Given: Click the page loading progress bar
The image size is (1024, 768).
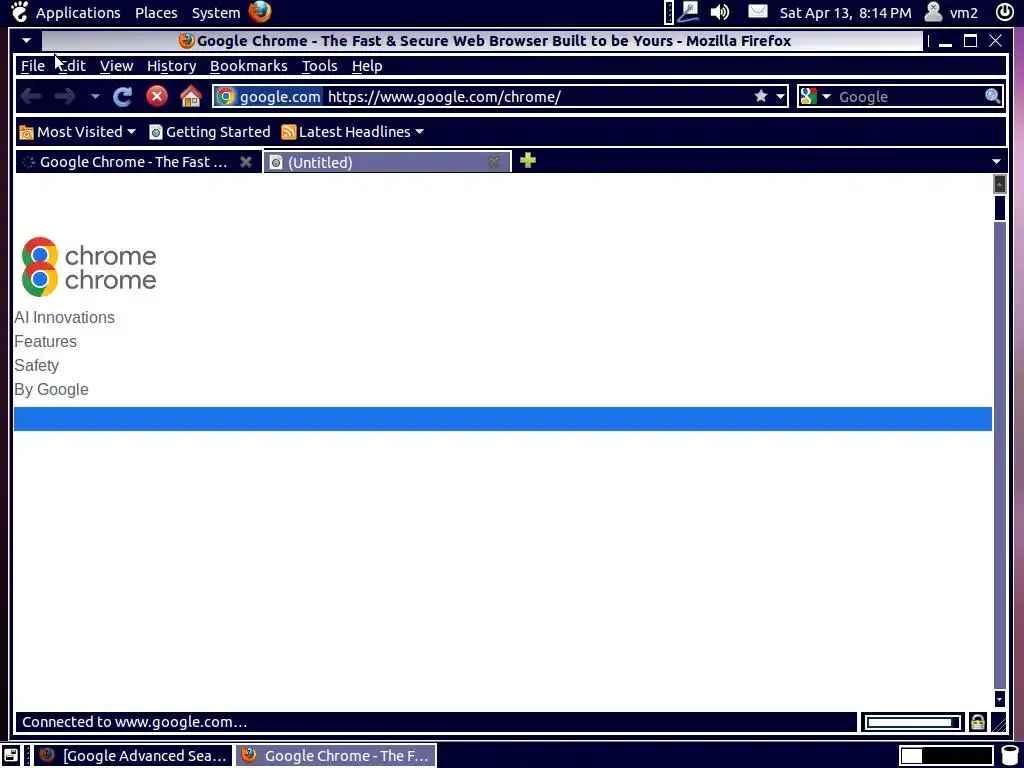Looking at the screenshot, I should (912, 722).
